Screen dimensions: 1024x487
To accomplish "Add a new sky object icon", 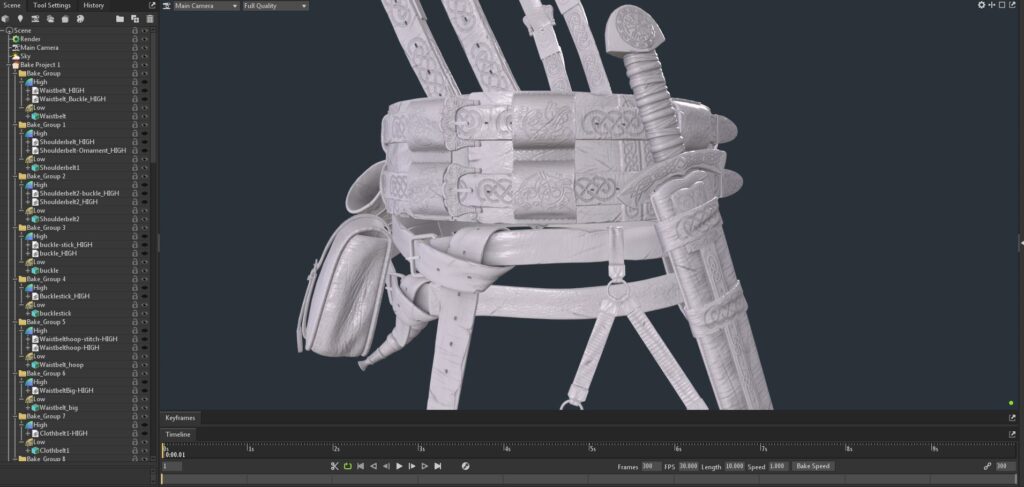I will pos(50,19).
